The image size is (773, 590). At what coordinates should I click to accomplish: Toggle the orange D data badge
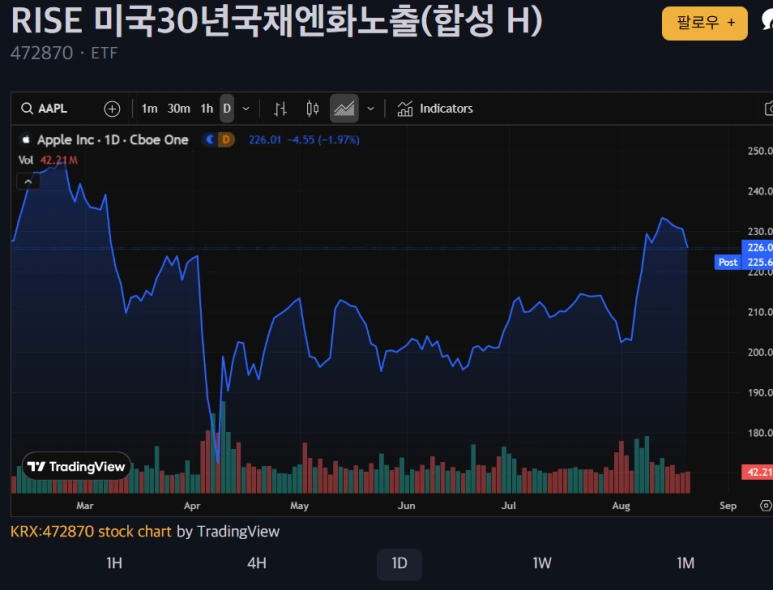(x=226, y=139)
